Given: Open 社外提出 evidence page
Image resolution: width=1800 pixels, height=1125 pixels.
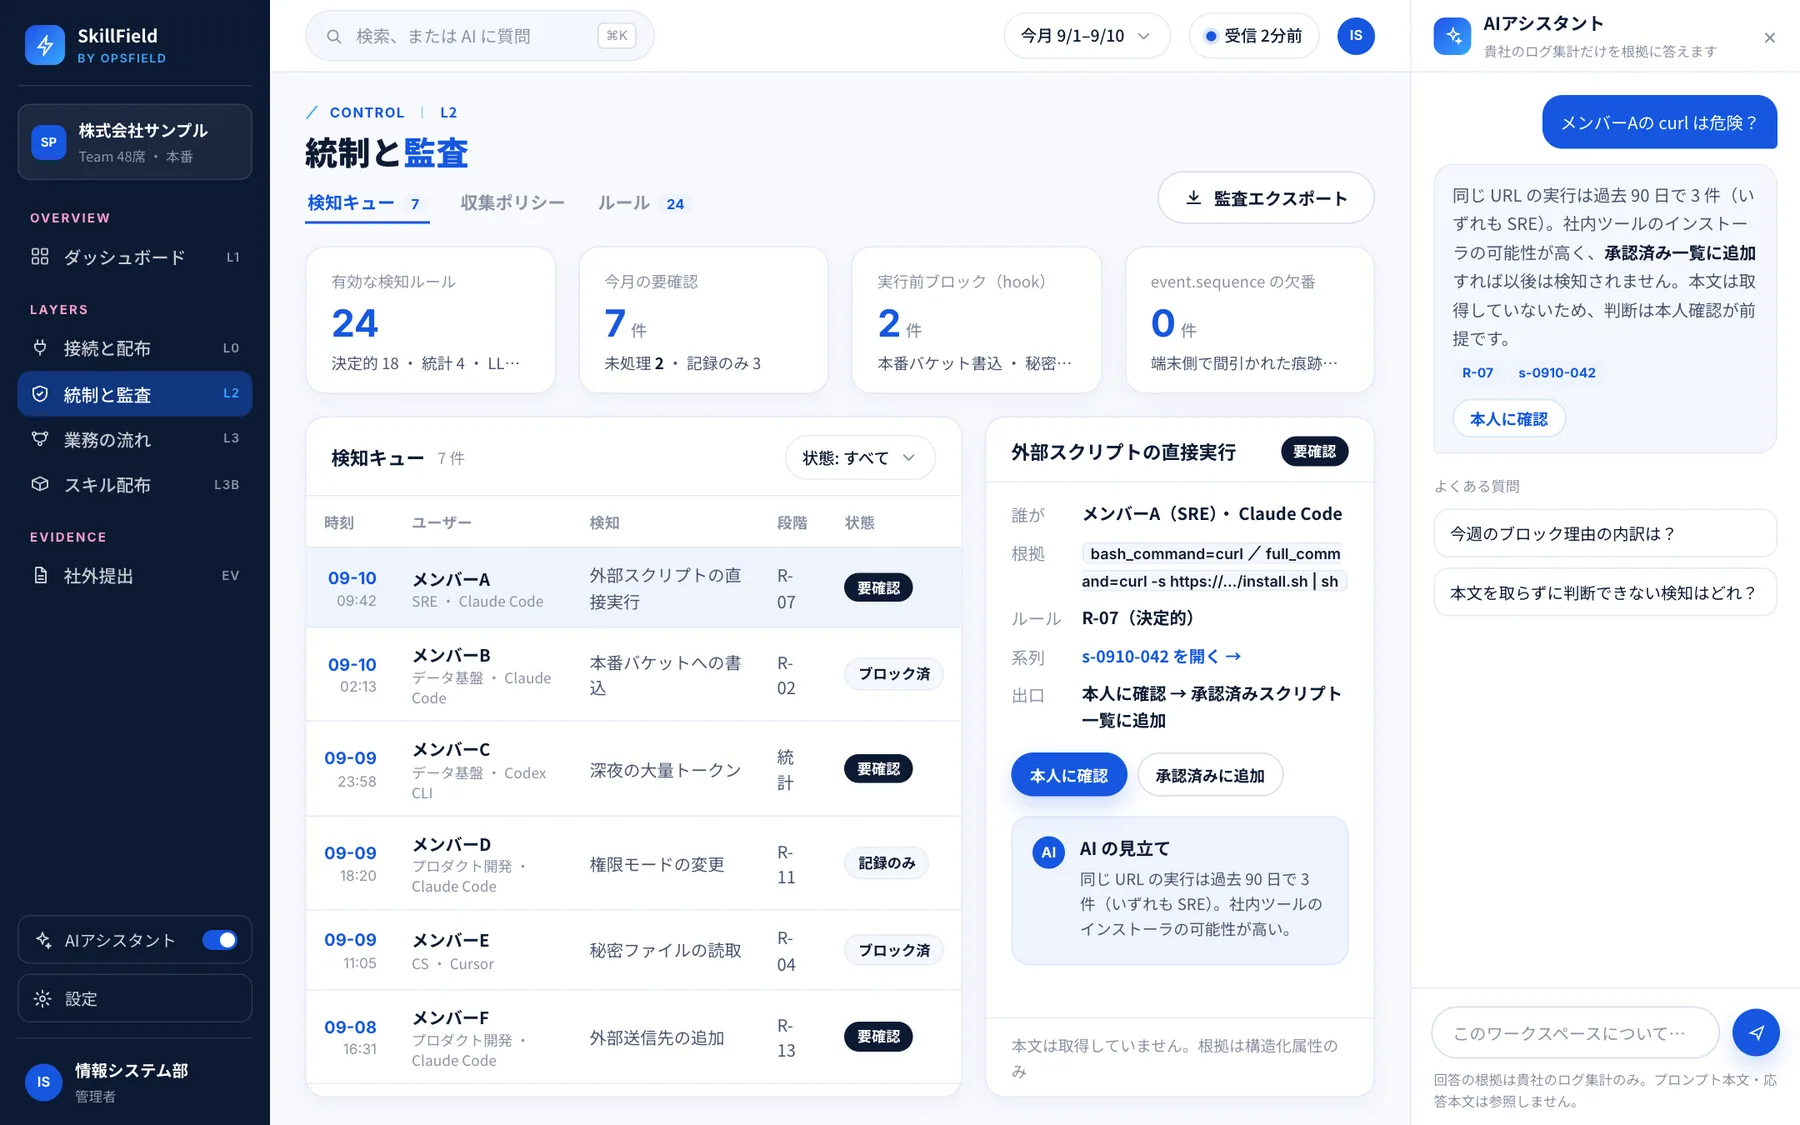Looking at the screenshot, I should pyautogui.click(x=135, y=576).
